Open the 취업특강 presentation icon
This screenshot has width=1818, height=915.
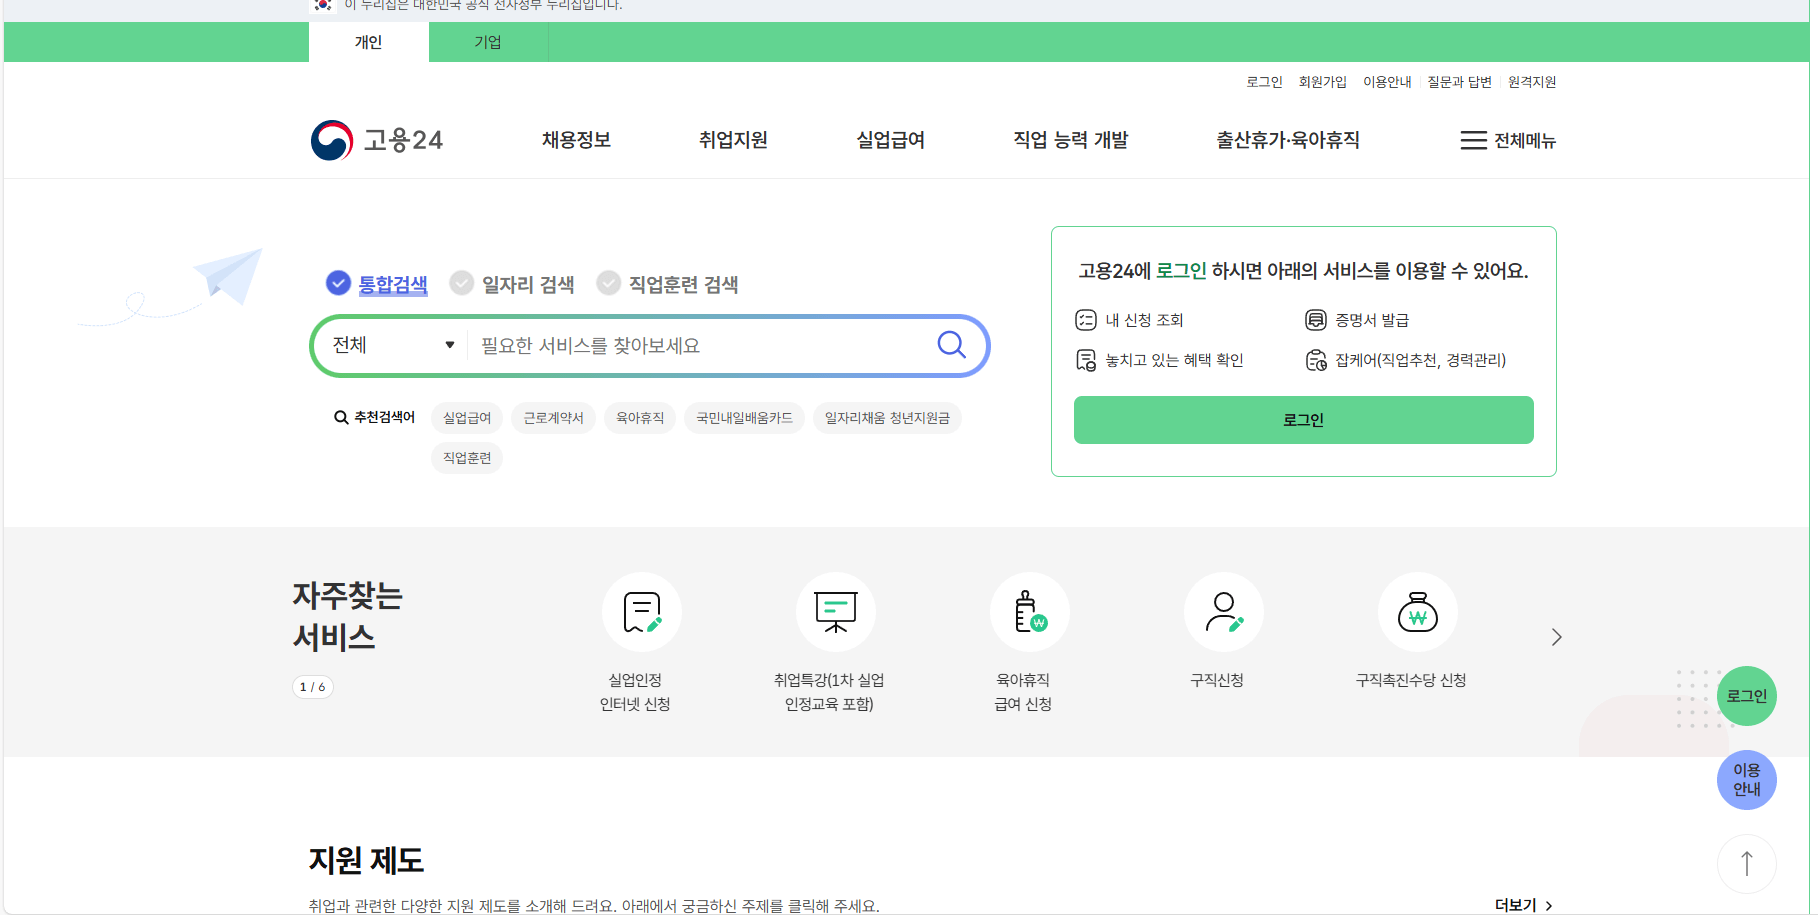click(x=836, y=612)
